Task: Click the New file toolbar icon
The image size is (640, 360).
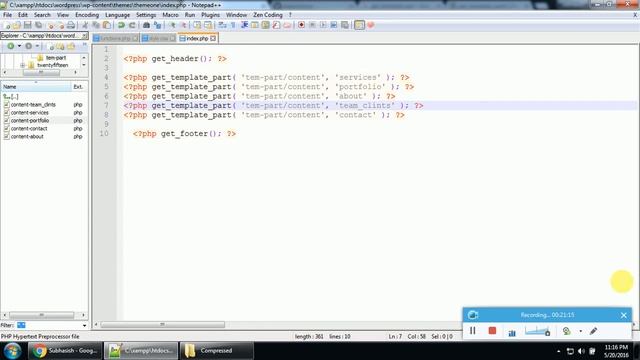Action: (x=7, y=25)
